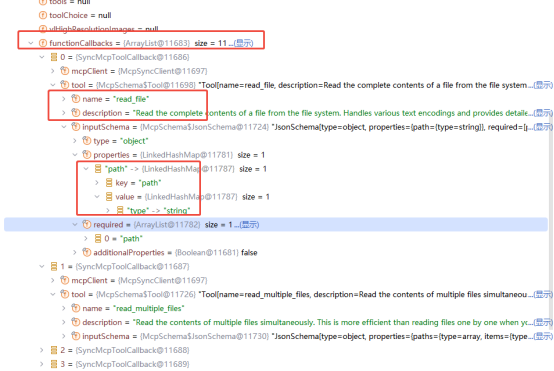Click field icon of required list
The height and width of the screenshot is (371, 554).
(87, 224)
